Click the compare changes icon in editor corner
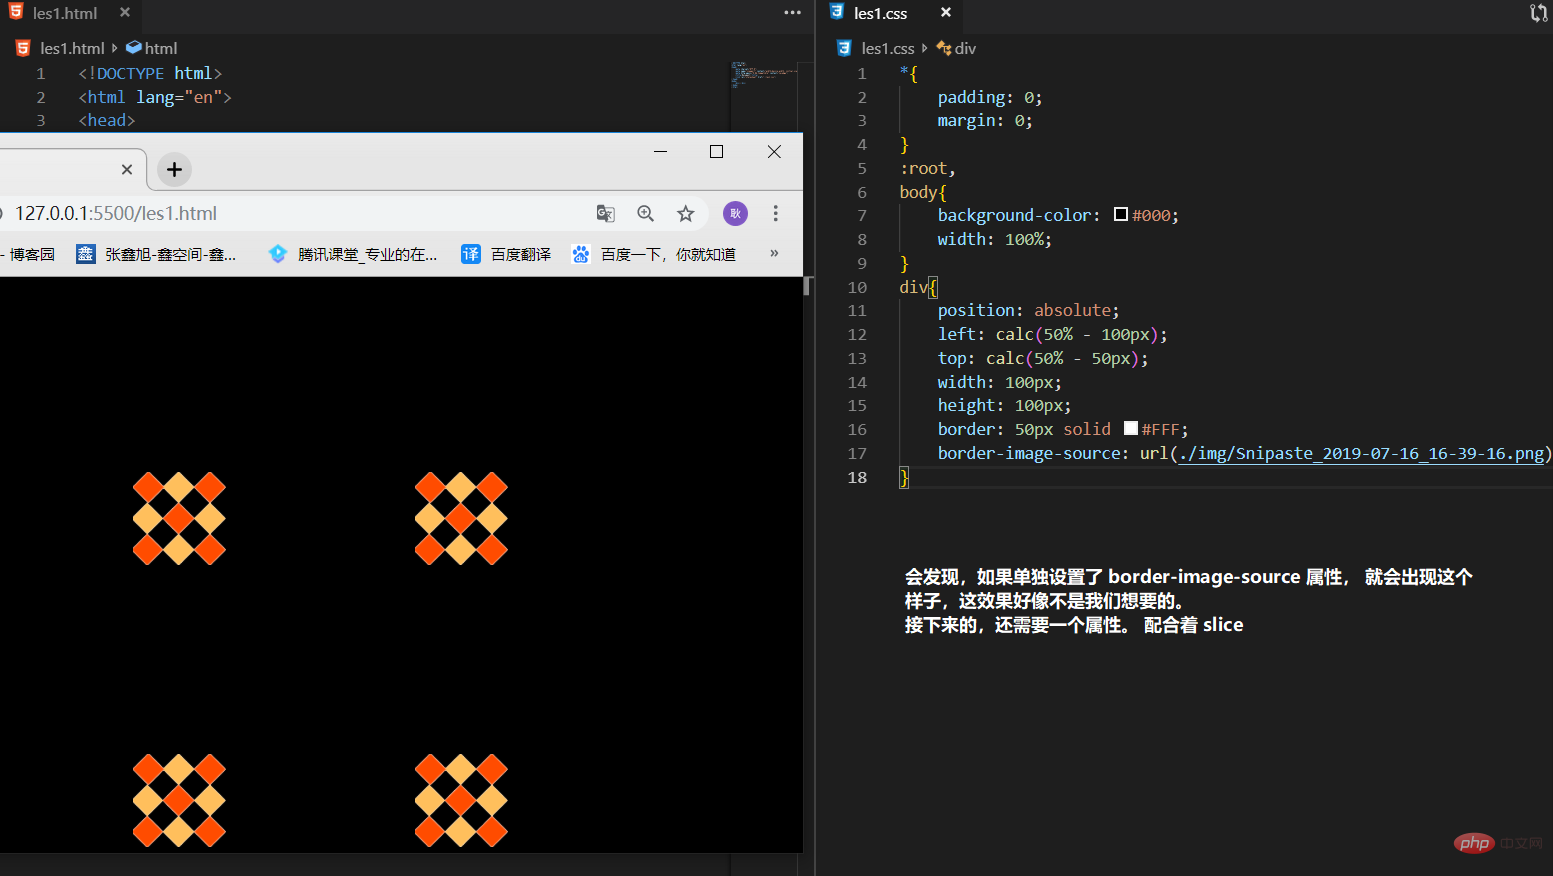This screenshot has width=1553, height=876. [1538, 13]
